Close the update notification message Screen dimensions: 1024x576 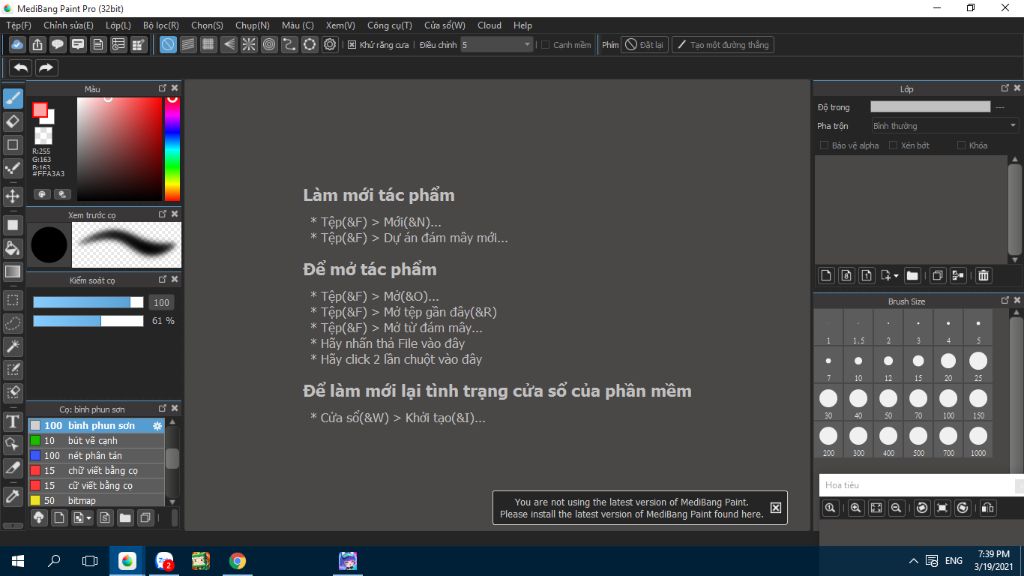[775, 508]
